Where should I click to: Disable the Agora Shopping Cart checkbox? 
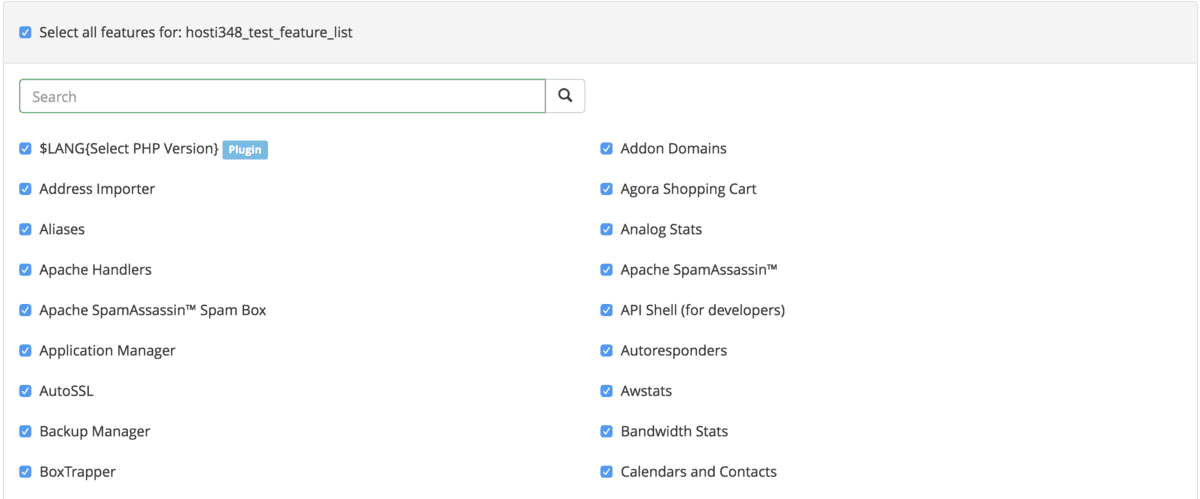(x=607, y=189)
